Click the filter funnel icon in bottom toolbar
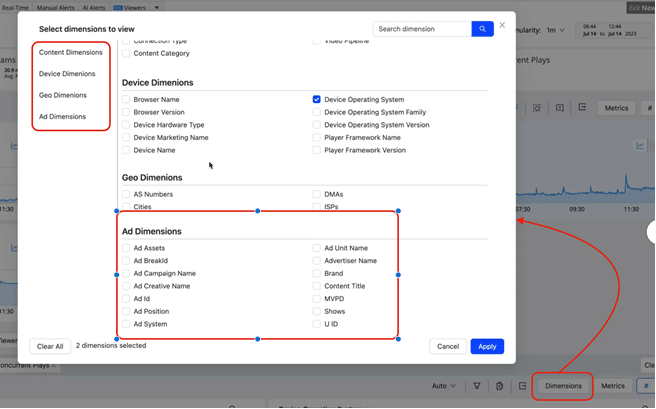656x409 pixels. 477,386
